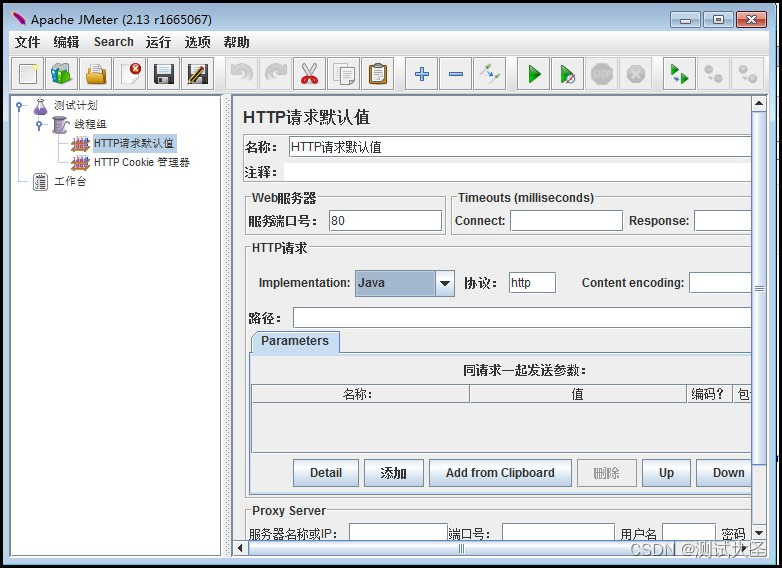Click the Shutdown grey X icon
Screen dimensions: 782x568
pyautogui.click(x=635, y=74)
